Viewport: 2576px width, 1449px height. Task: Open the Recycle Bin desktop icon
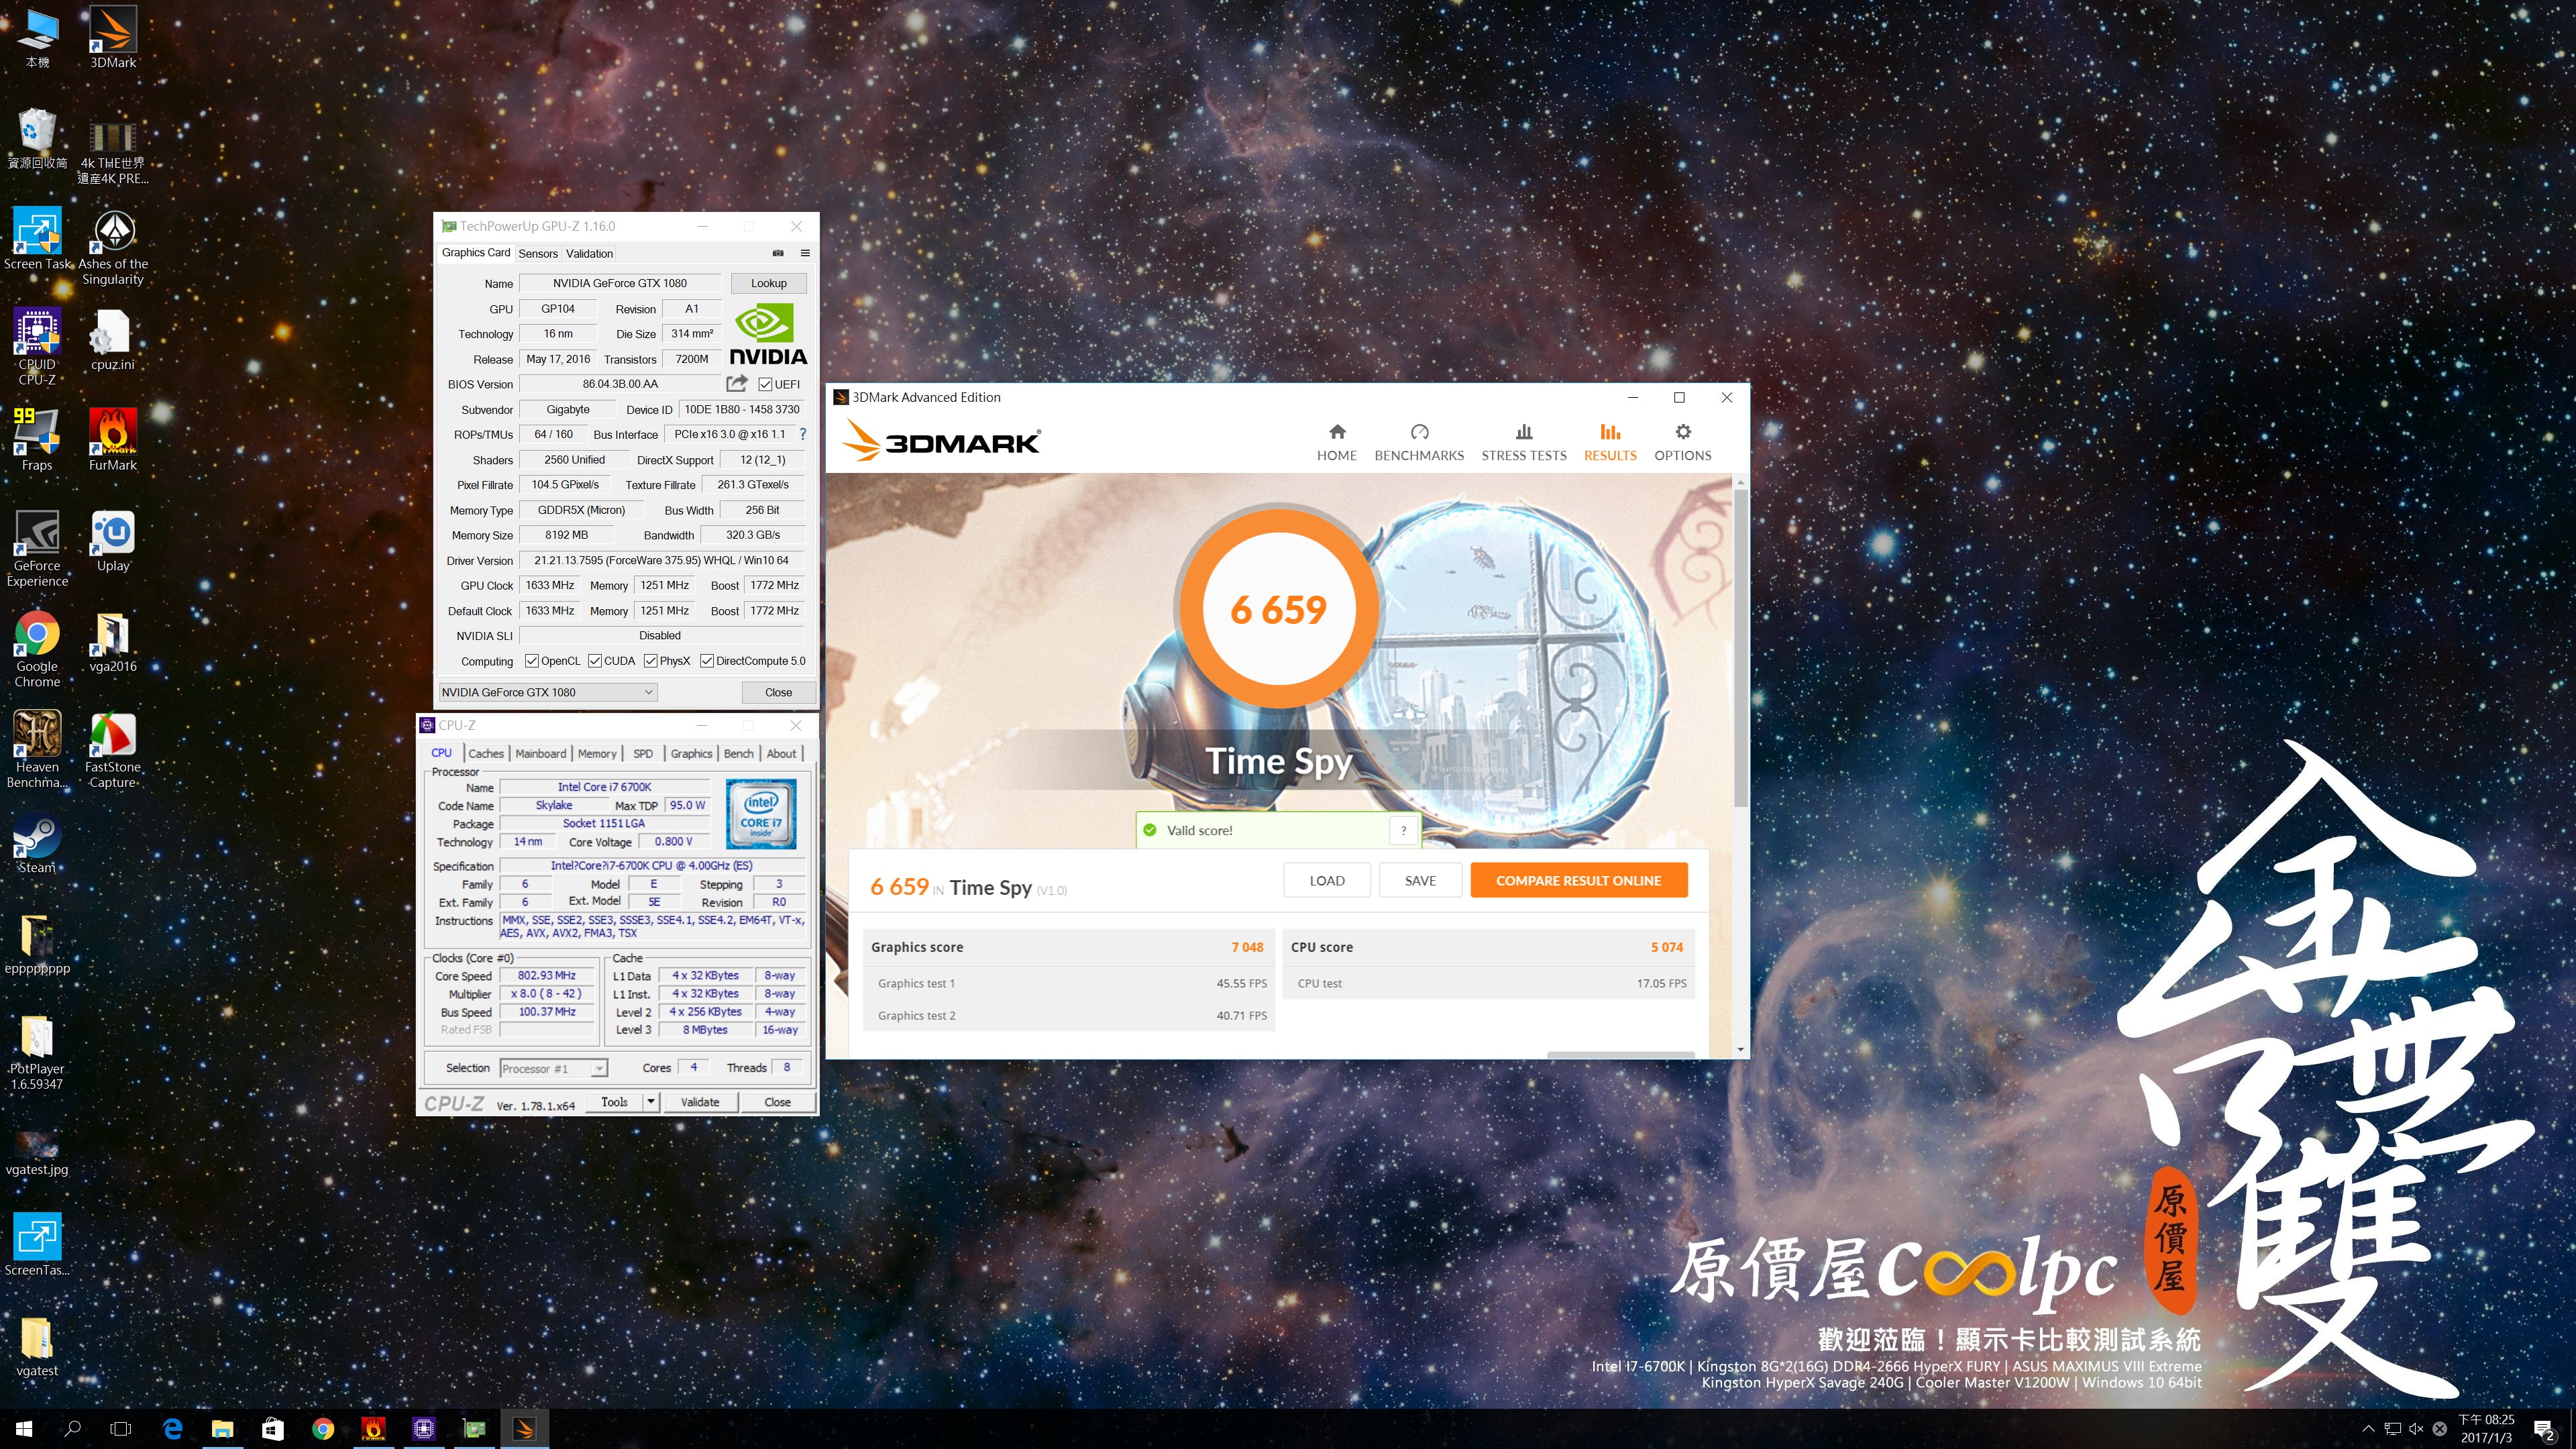click(37, 138)
